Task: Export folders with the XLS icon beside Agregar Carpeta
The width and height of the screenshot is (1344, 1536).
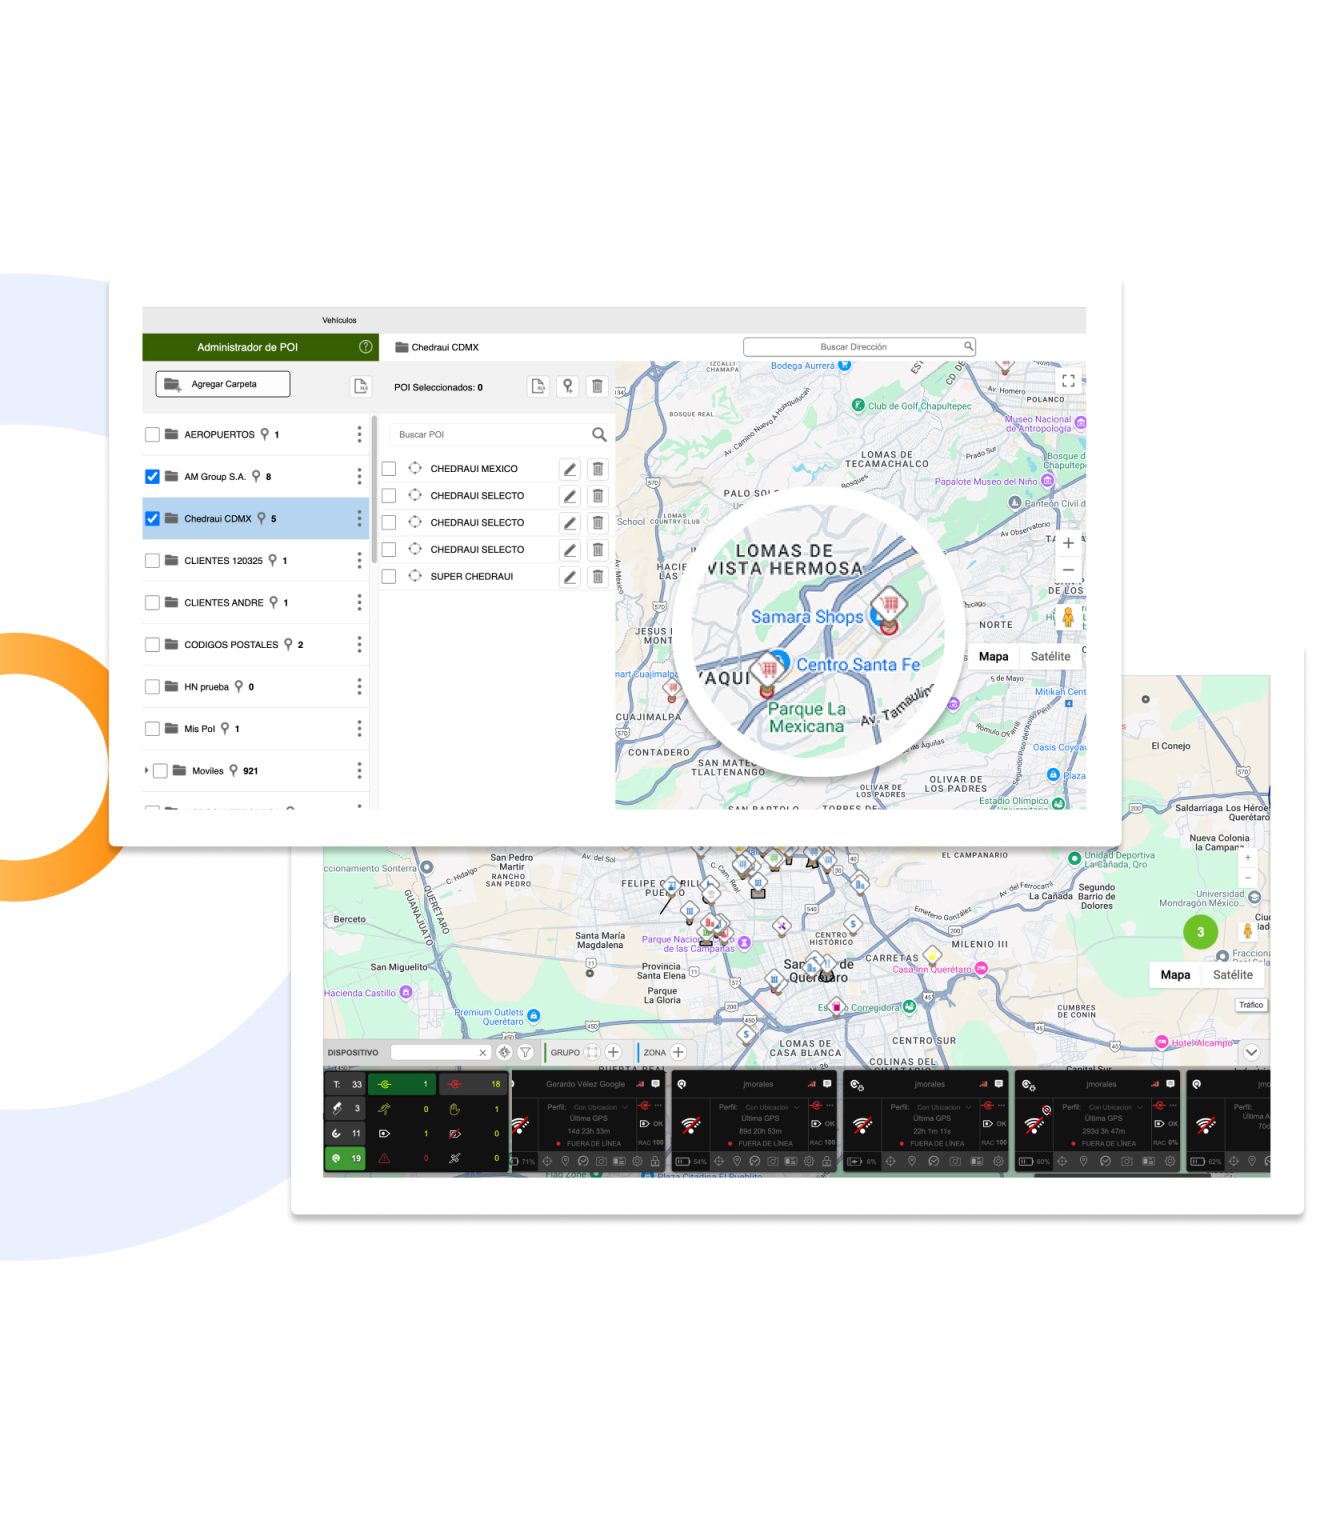Action: [x=361, y=386]
